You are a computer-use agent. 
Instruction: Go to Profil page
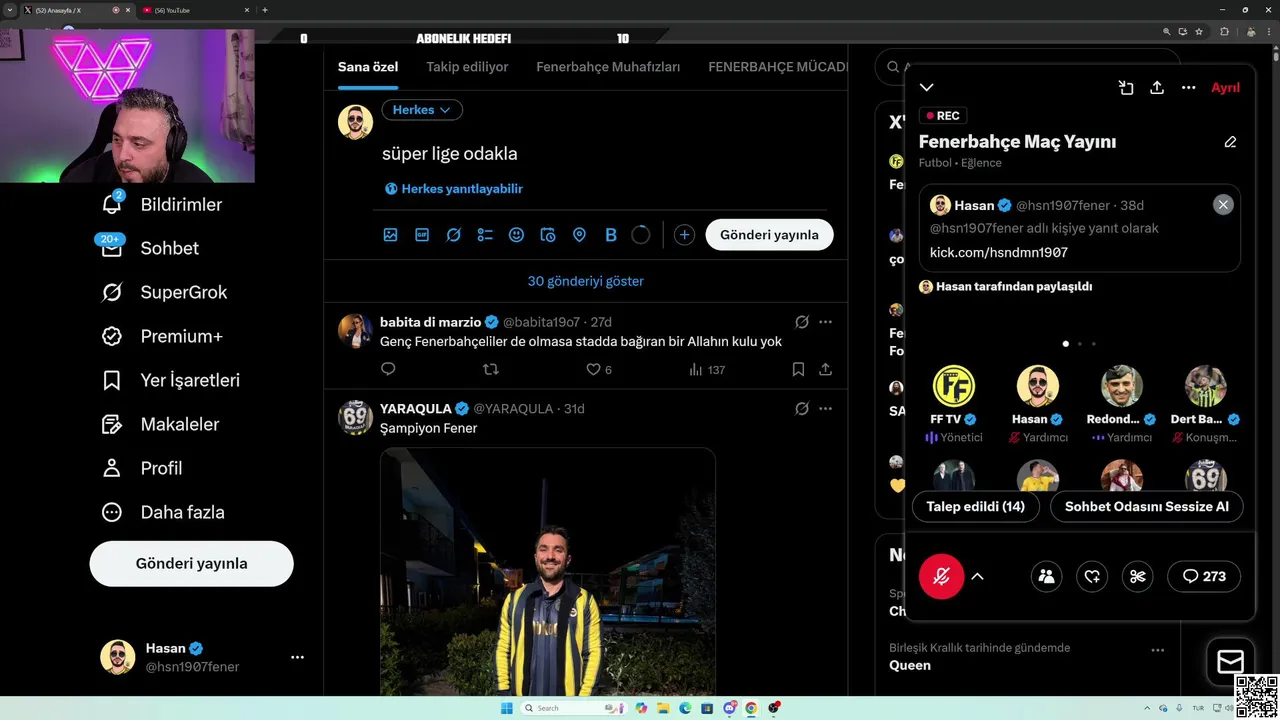point(142,468)
